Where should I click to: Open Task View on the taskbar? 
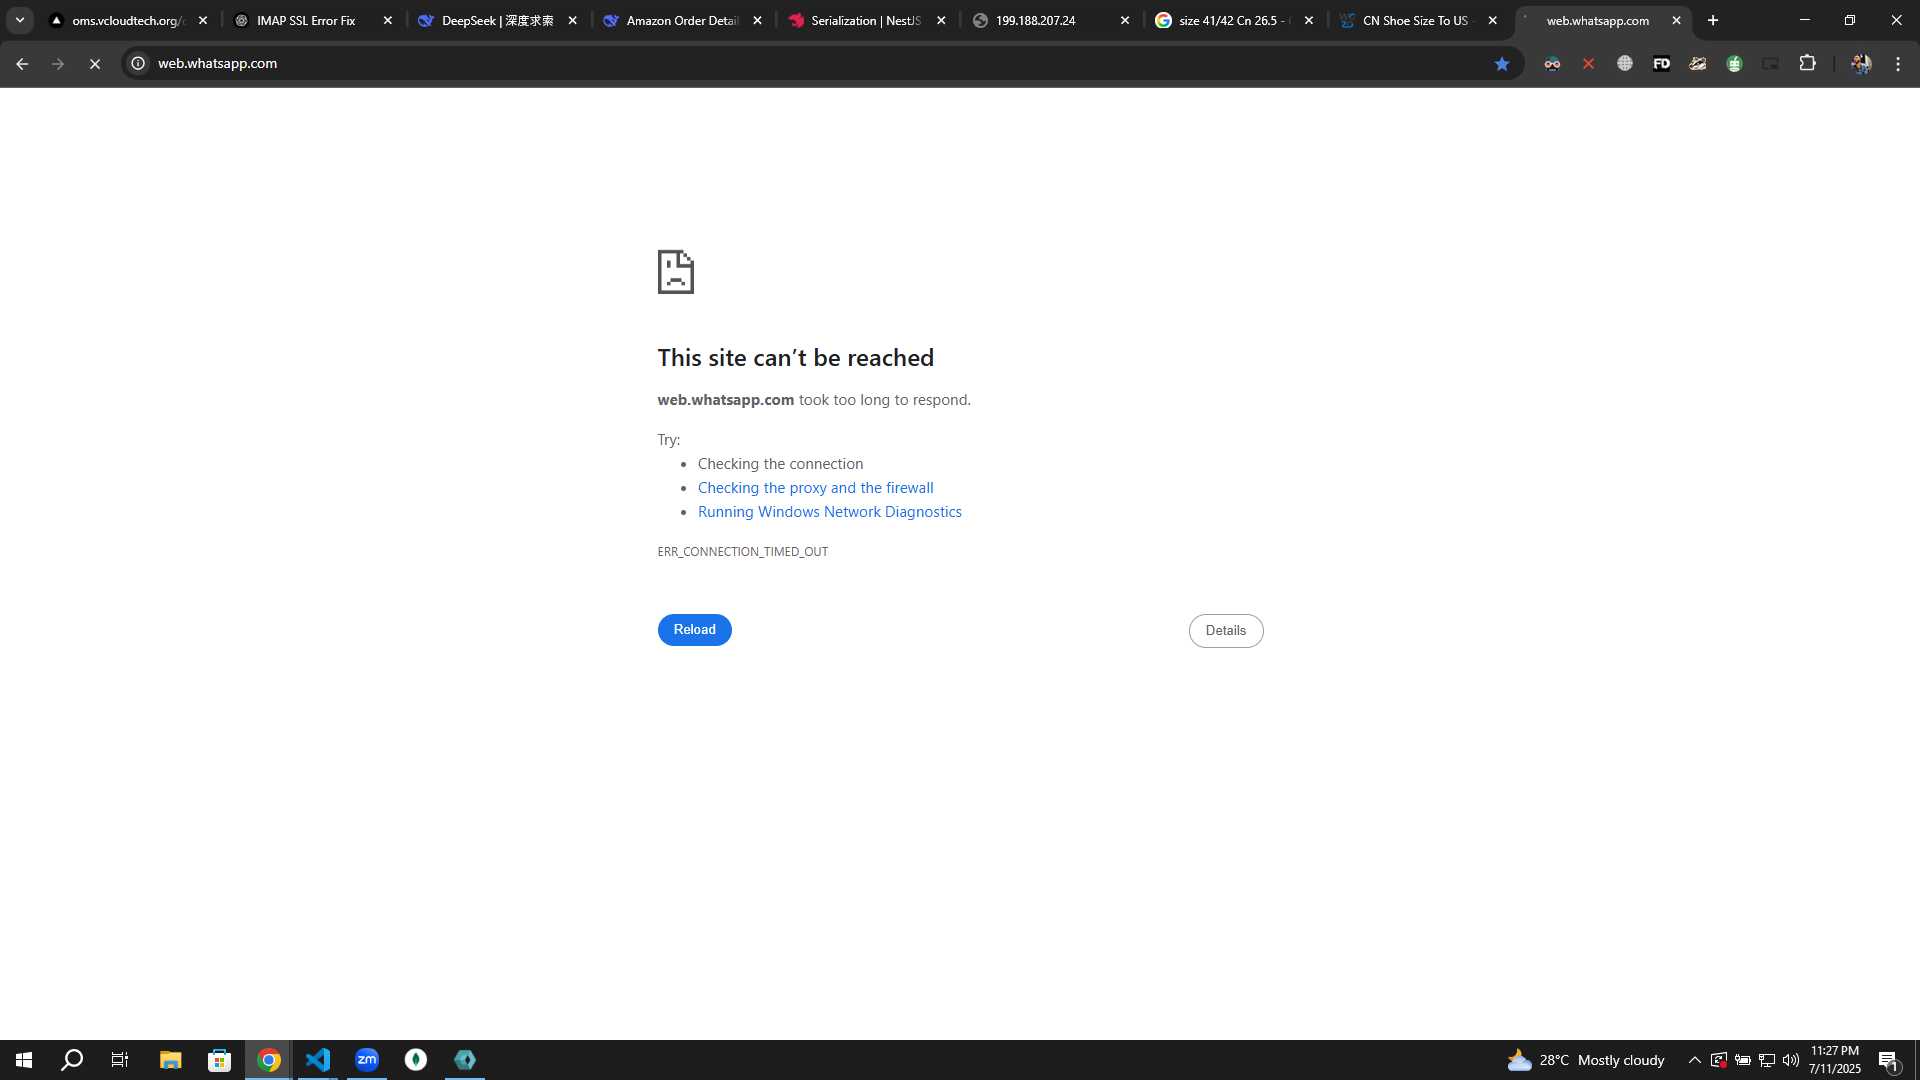click(x=120, y=1060)
